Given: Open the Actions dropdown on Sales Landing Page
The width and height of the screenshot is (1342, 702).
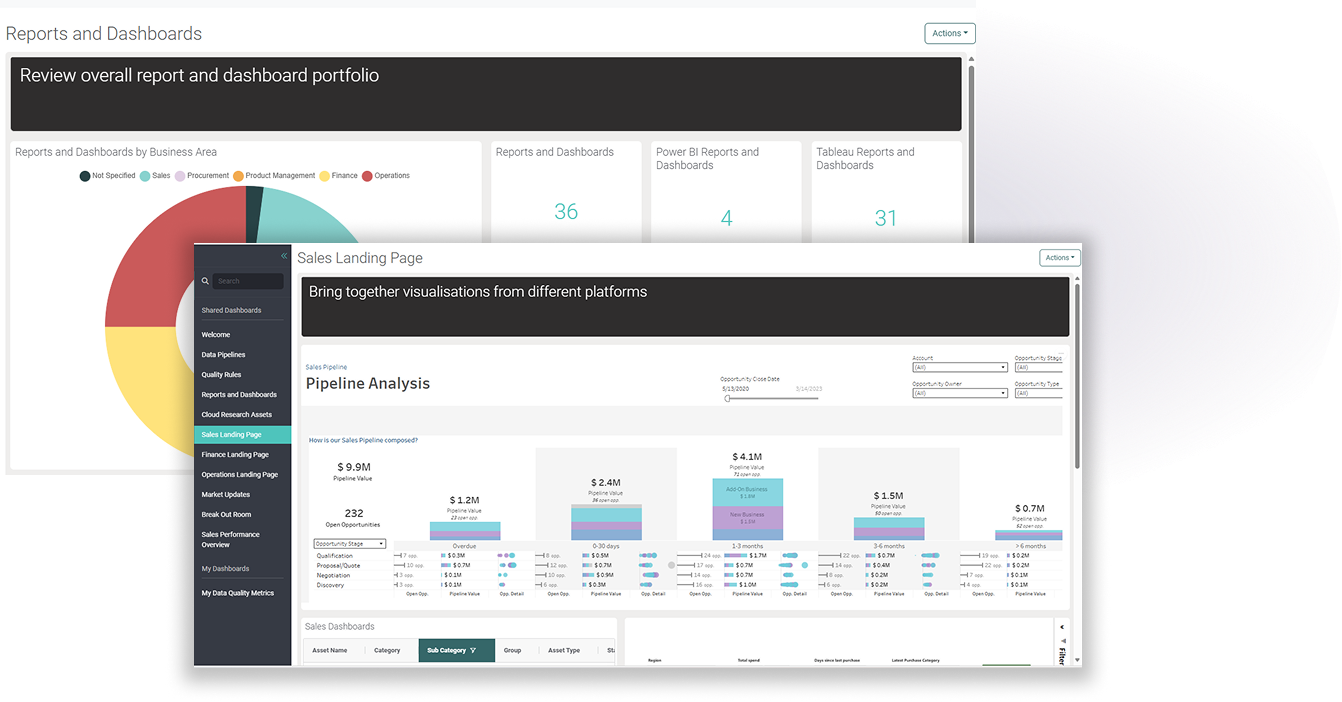Looking at the screenshot, I should point(1060,258).
